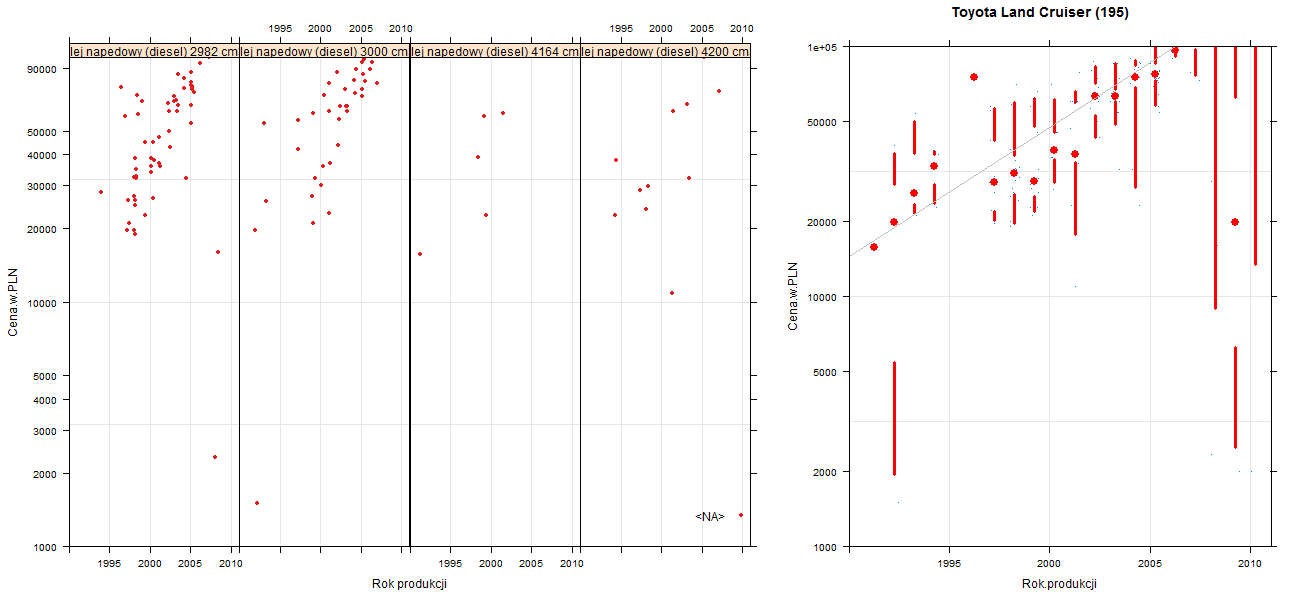Screen dimensions: 1300x600
Task: Click year tick 1995 below the 2982 cm panel
Action: tap(110, 564)
